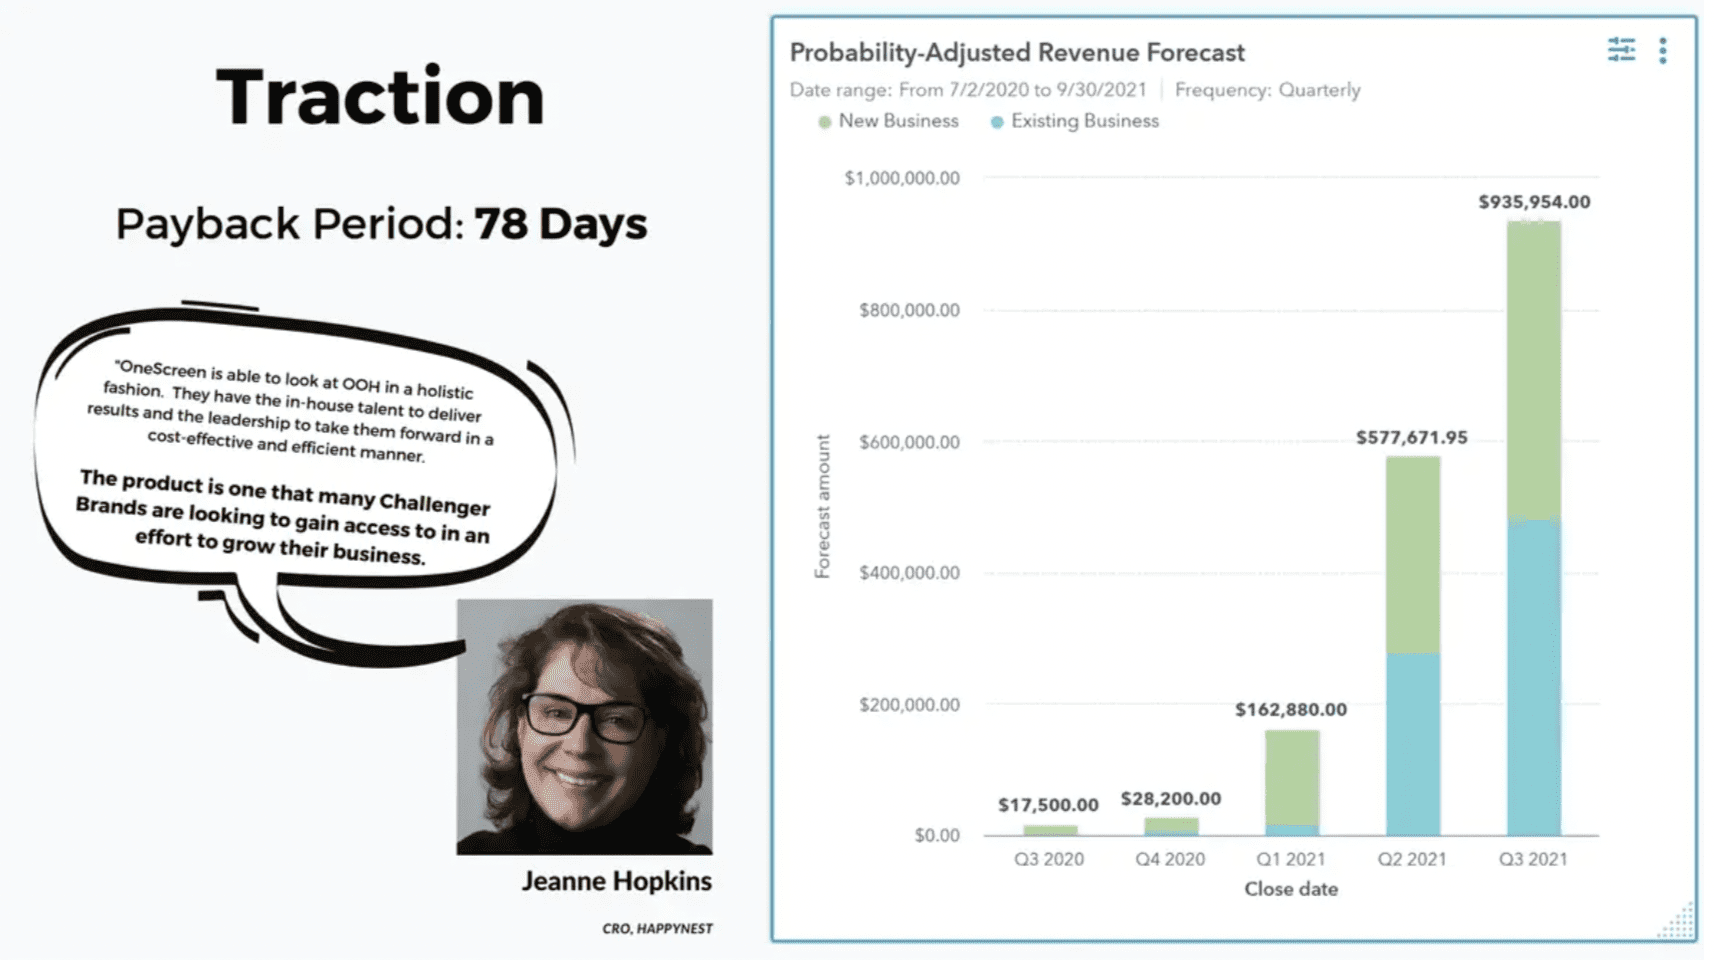This screenshot has width=1714, height=960.
Task: Toggle the Existing Business legend series
Action: [1074, 121]
